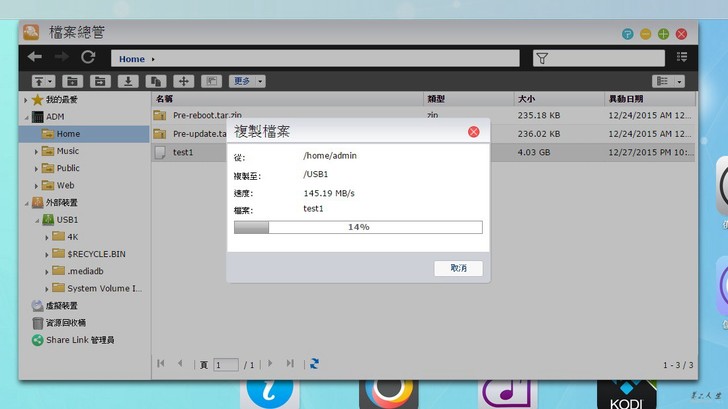Close the 複製檔案 dialog
This screenshot has height=409, width=728.
coord(474,132)
